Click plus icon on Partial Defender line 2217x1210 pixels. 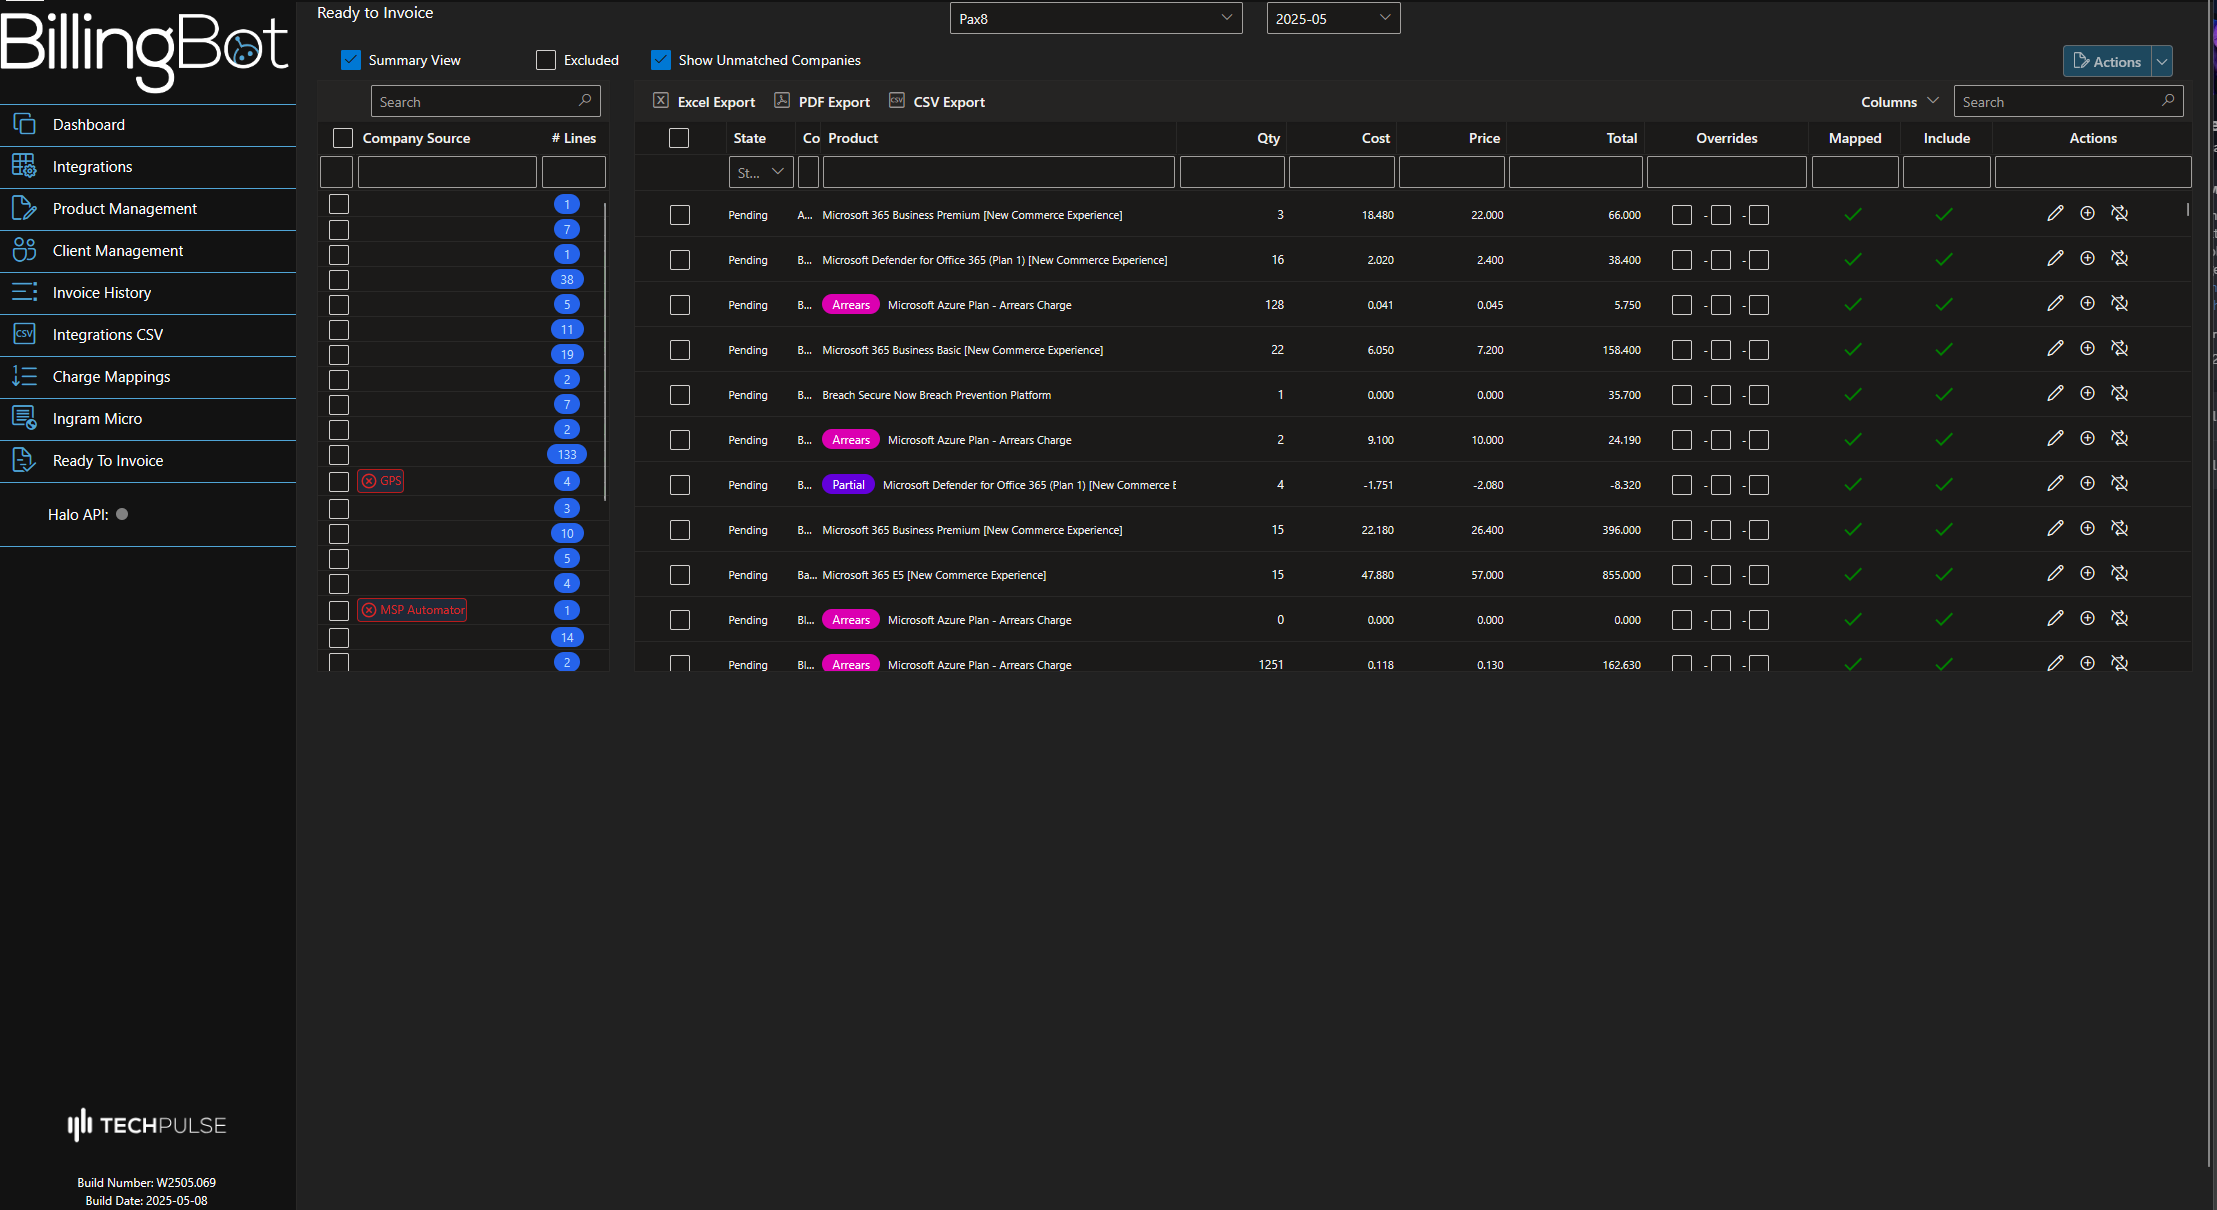click(x=2087, y=483)
